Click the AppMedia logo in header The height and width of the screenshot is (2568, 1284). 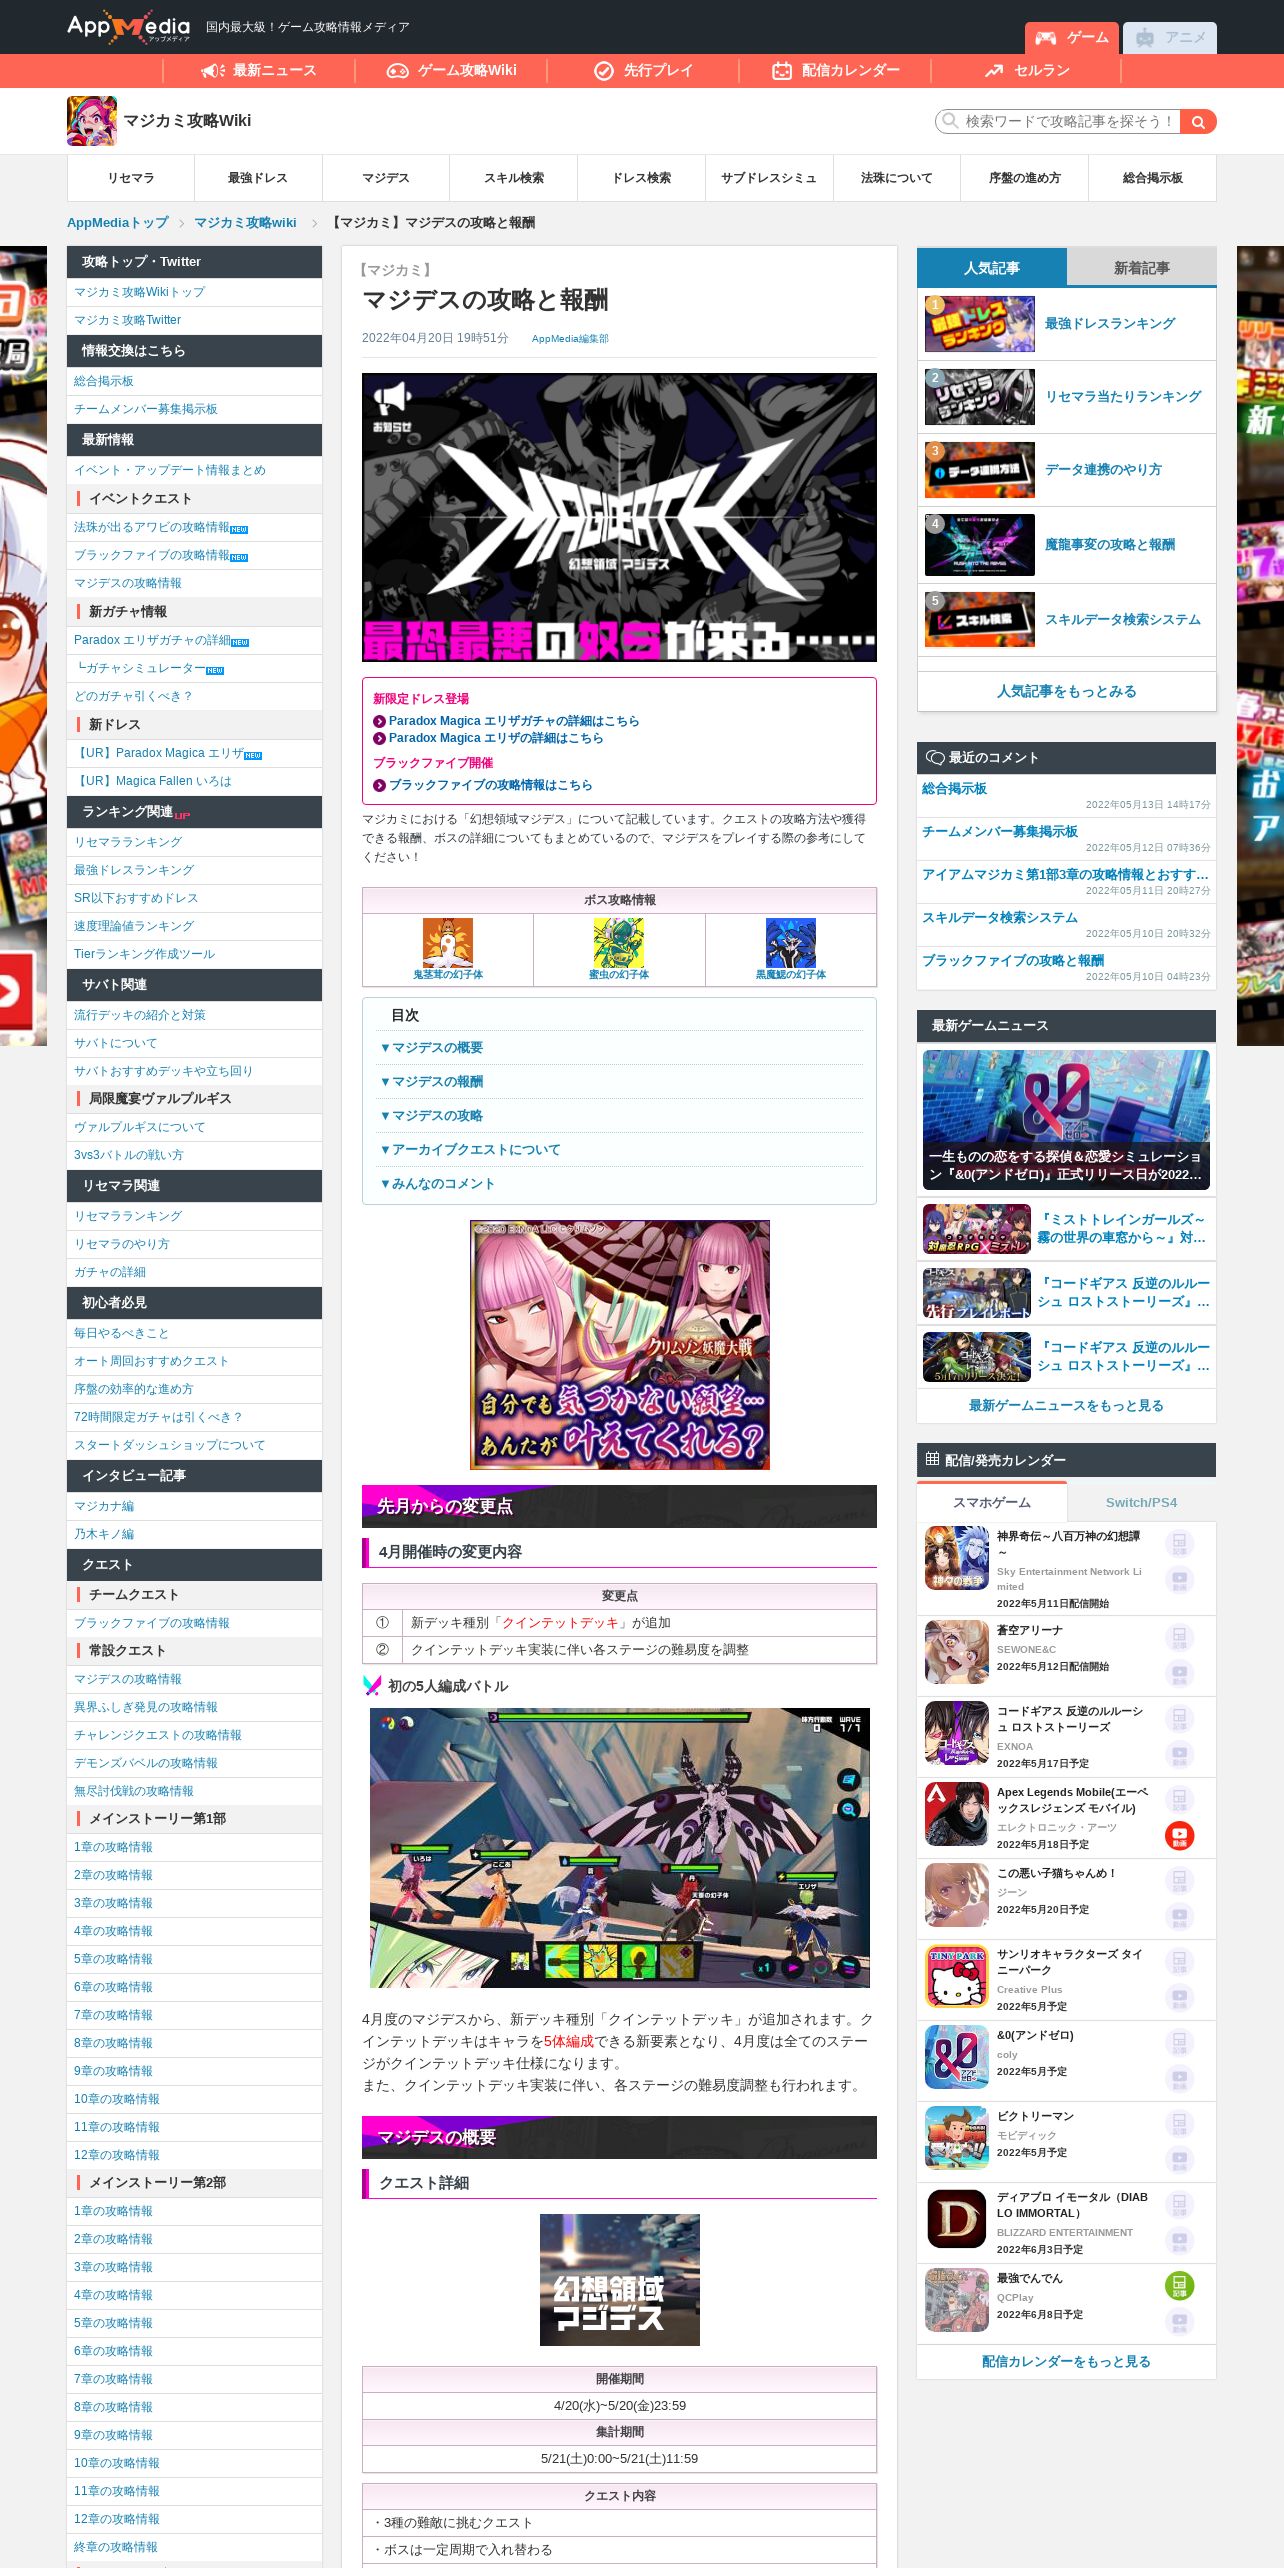[128, 27]
